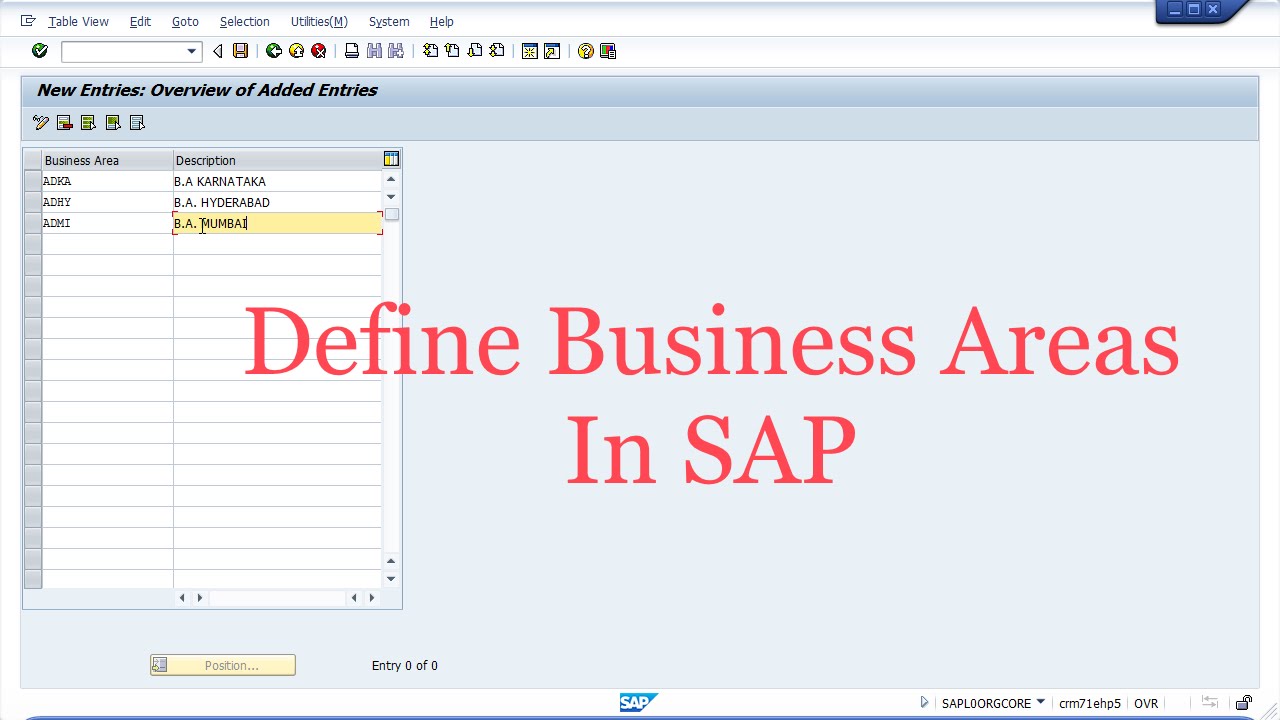This screenshot has height=720, width=1280.
Task: Click the Find Next binoculars icon
Action: (396, 51)
